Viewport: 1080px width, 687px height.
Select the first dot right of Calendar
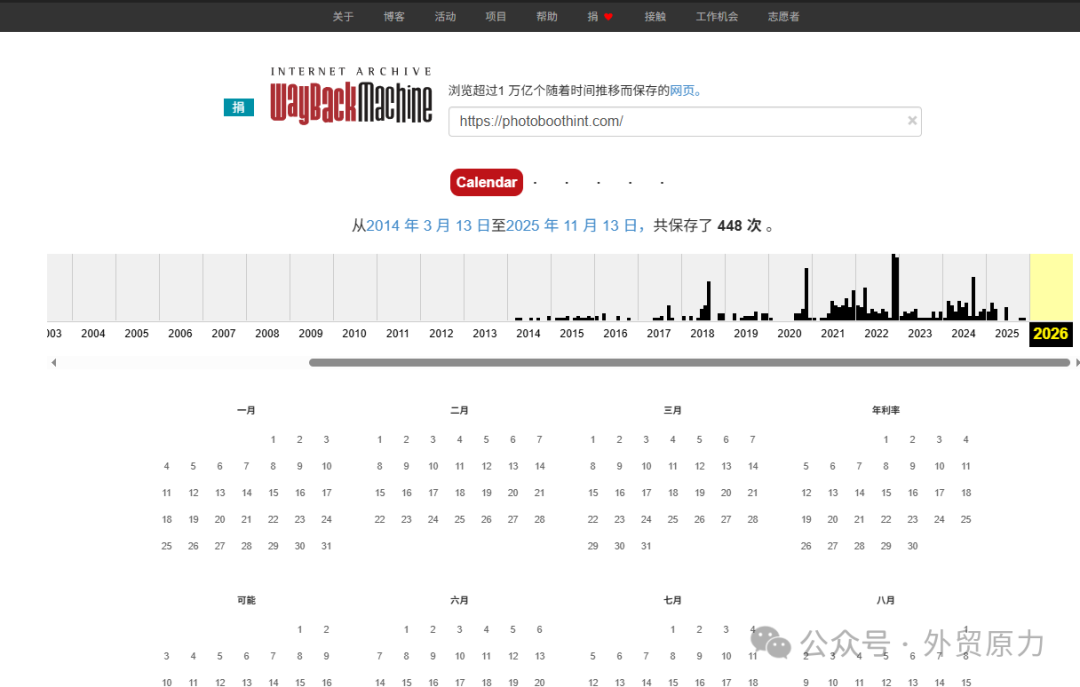click(x=535, y=184)
